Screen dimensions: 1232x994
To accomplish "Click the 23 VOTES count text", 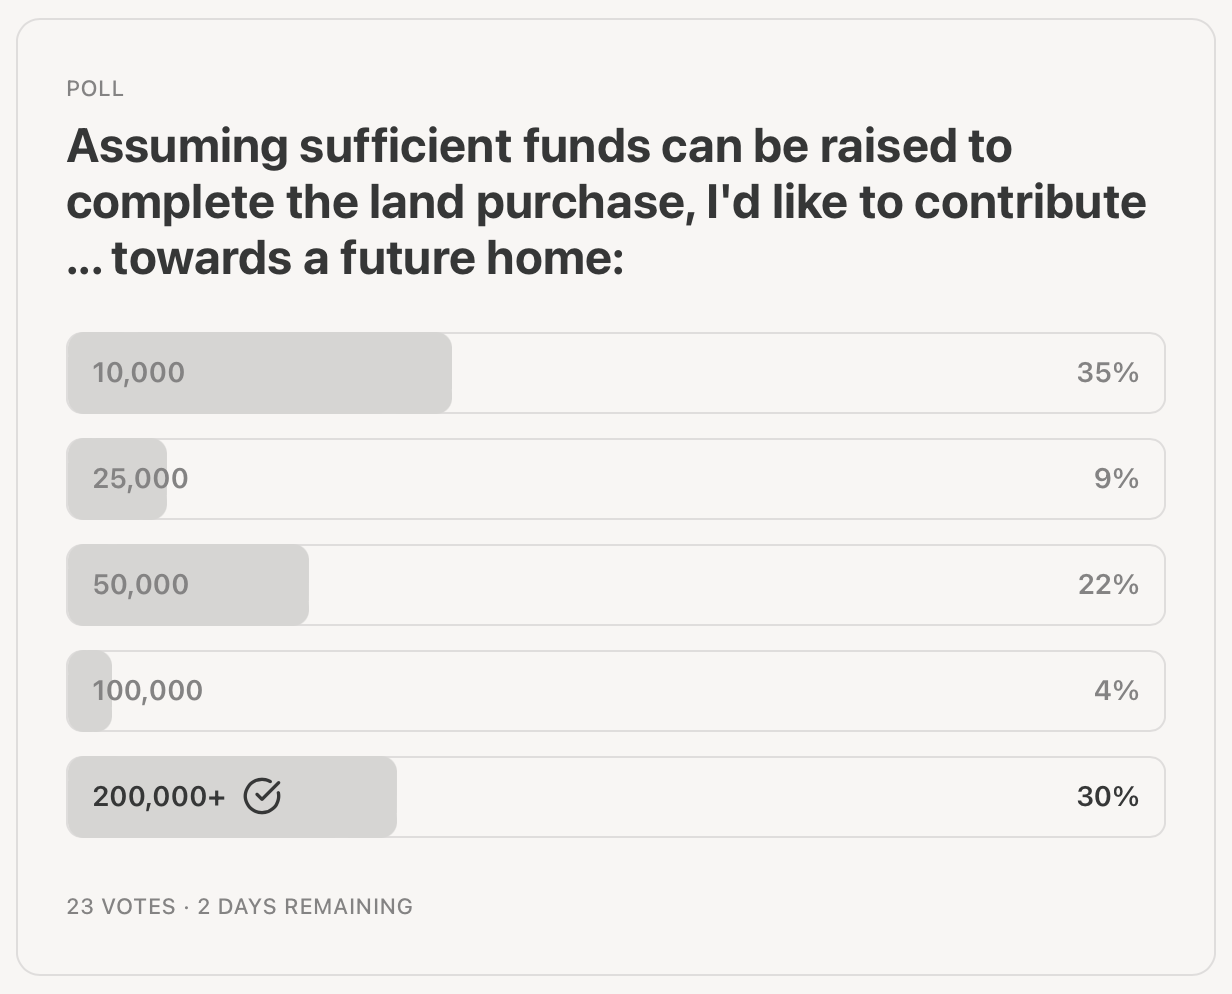I will [x=121, y=907].
